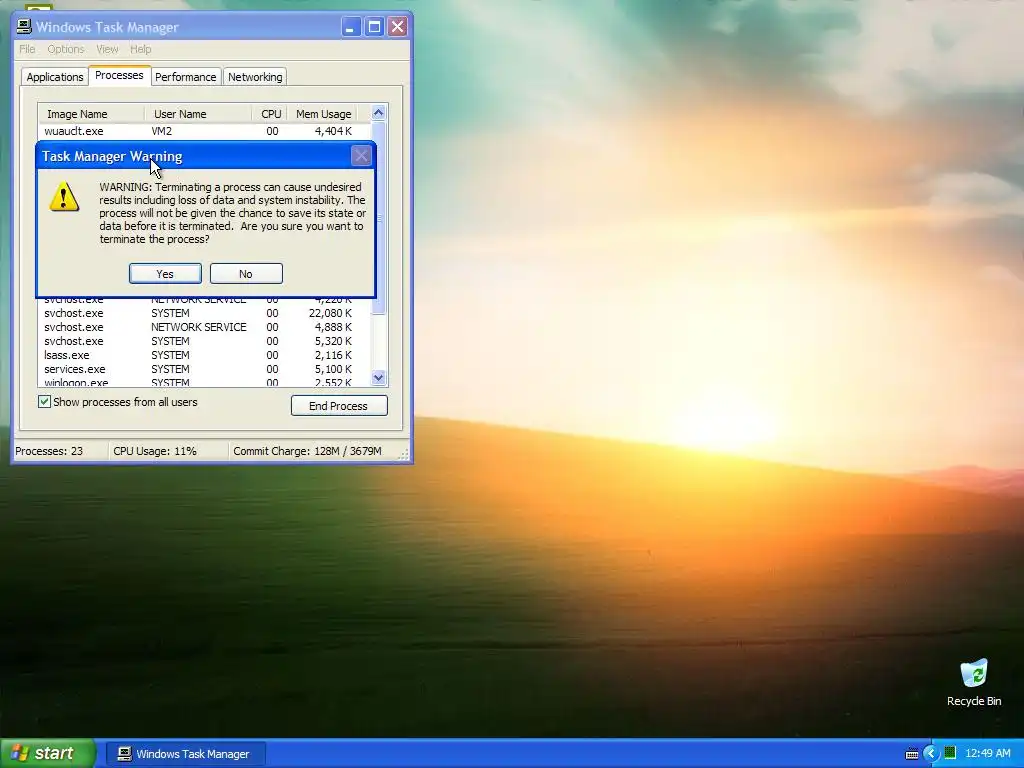Click Commit Charge in the status bar

(307, 451)
